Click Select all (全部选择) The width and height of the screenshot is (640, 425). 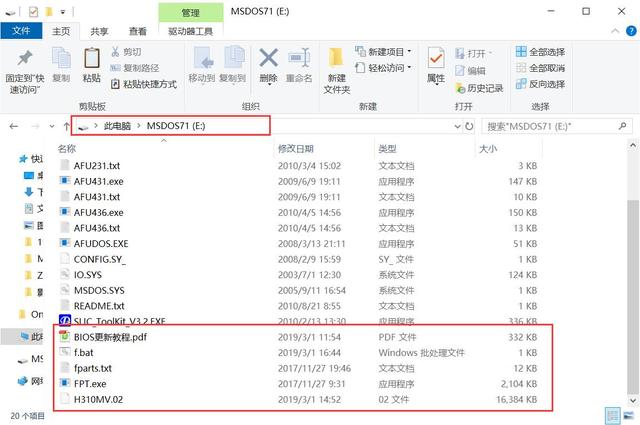(540, 52)
